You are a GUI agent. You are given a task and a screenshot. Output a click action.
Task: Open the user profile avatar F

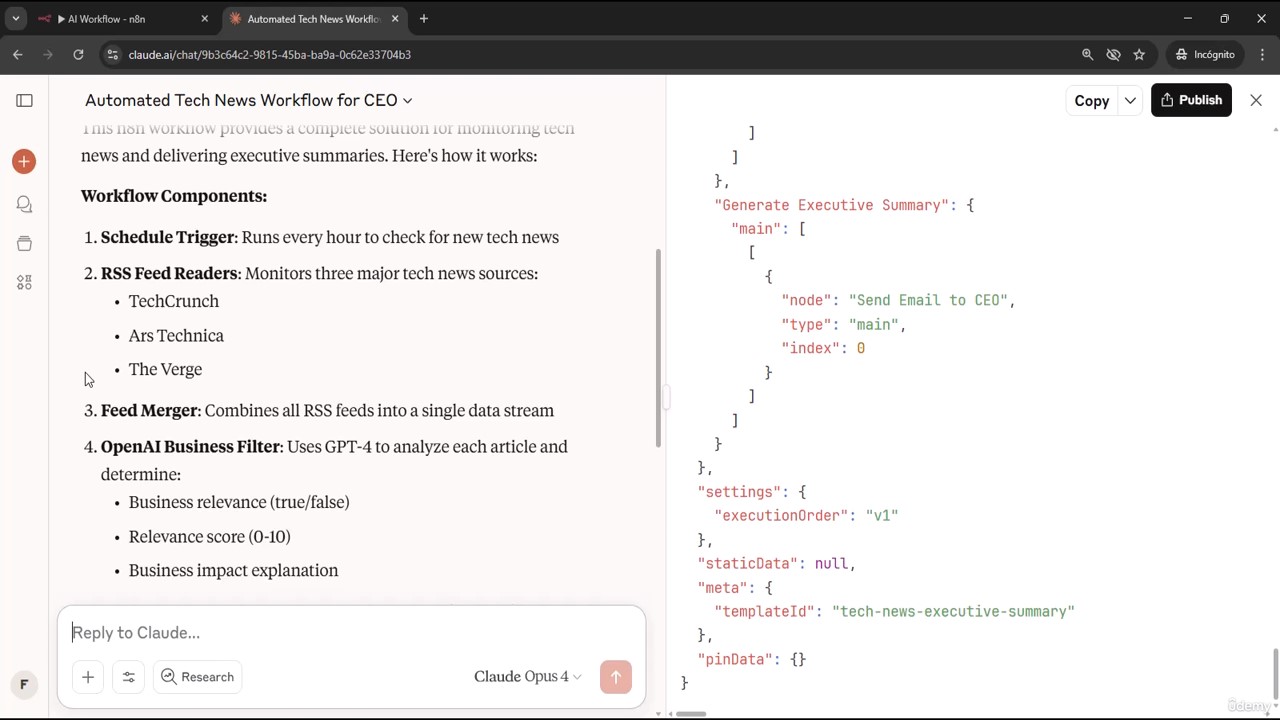[x=24, y=685]
